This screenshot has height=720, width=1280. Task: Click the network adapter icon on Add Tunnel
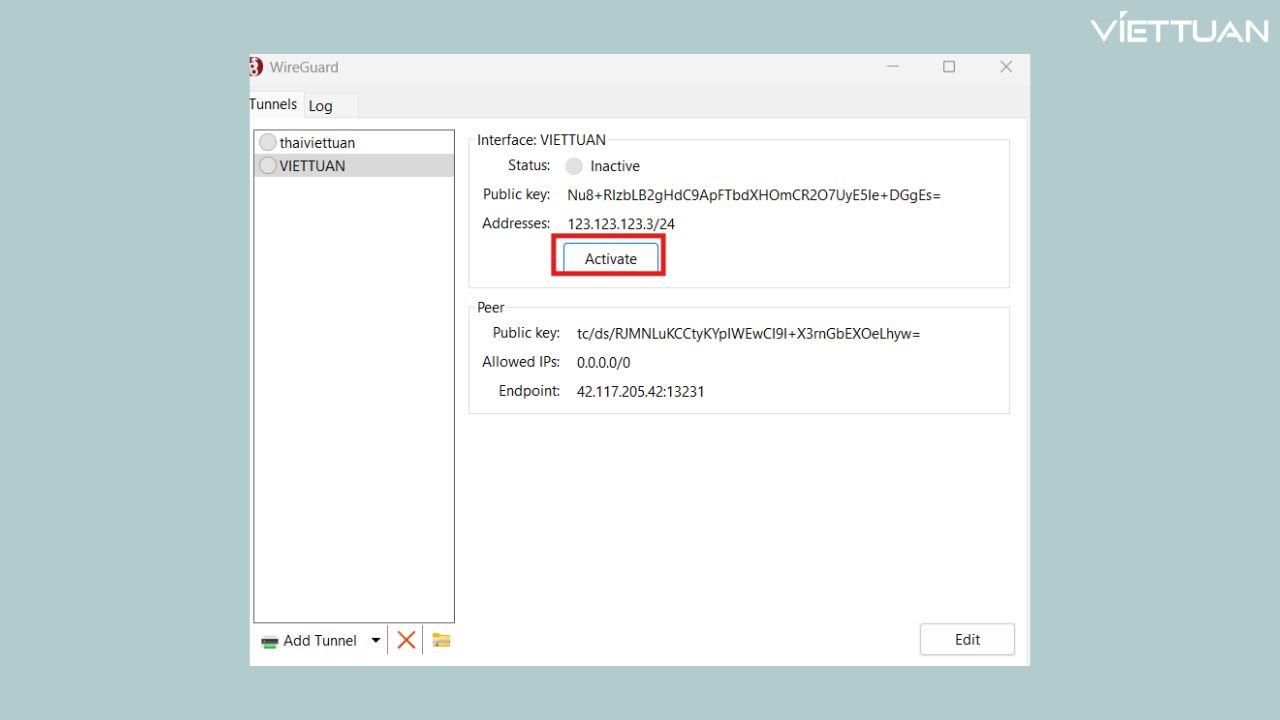(x=270, y=641)
